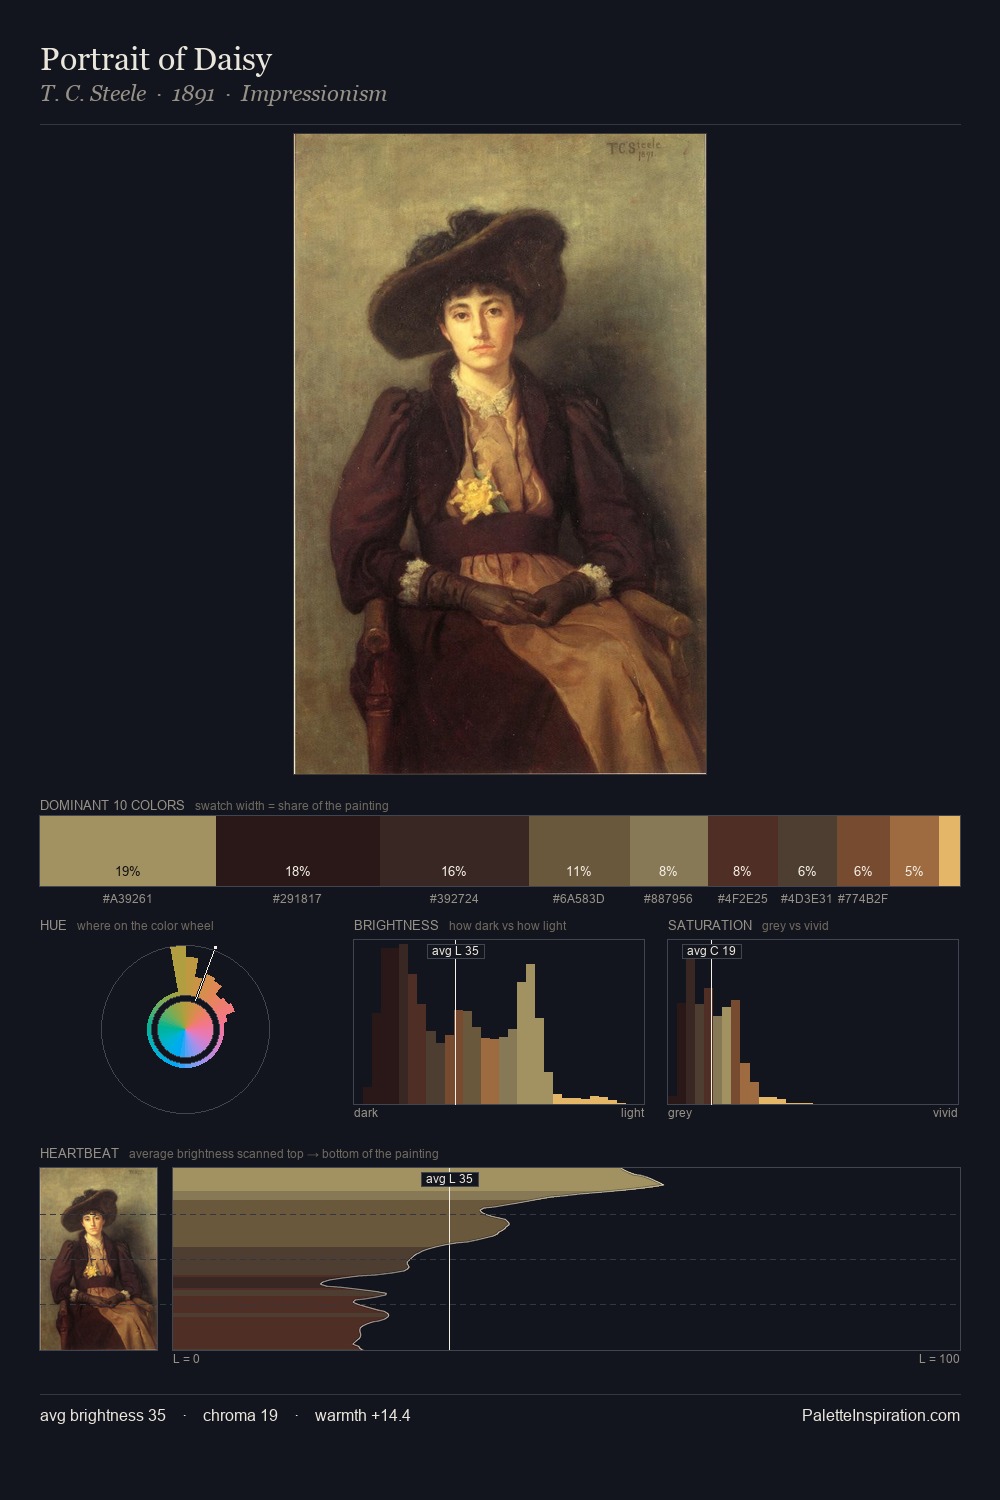1000x1500 pixels.
Task: Click the hex code #6A583D
Action: click(x=579, y=899)
